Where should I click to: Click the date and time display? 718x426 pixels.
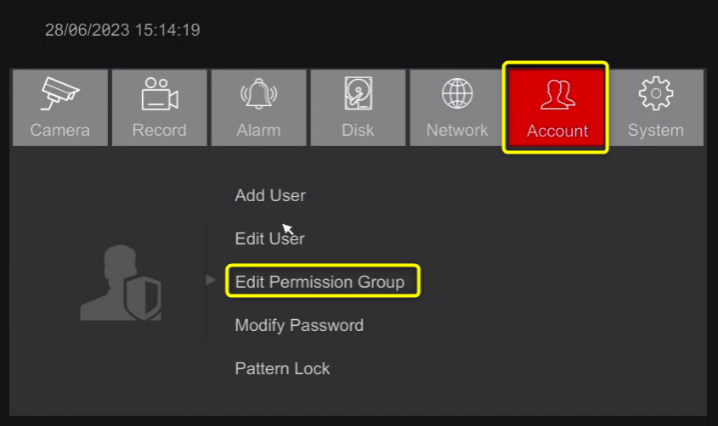(122, 30)
